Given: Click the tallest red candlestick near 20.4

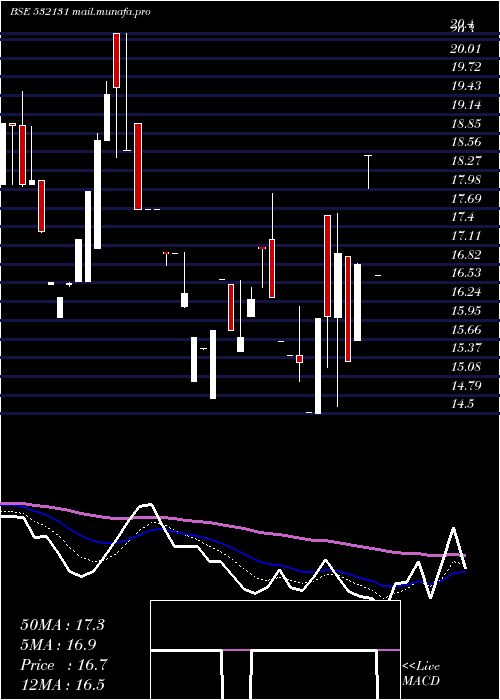Looking at the screenshot, I should [x=117, y=60].
